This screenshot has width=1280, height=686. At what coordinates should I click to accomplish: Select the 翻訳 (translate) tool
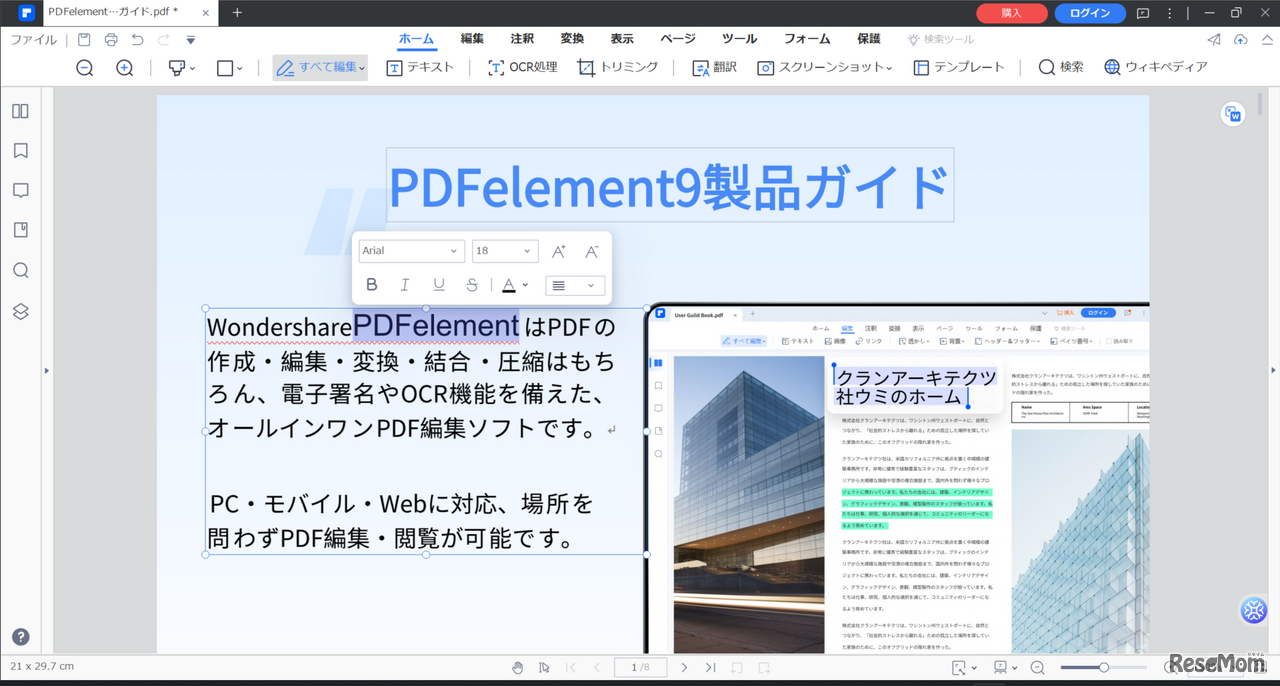(713, 67)
